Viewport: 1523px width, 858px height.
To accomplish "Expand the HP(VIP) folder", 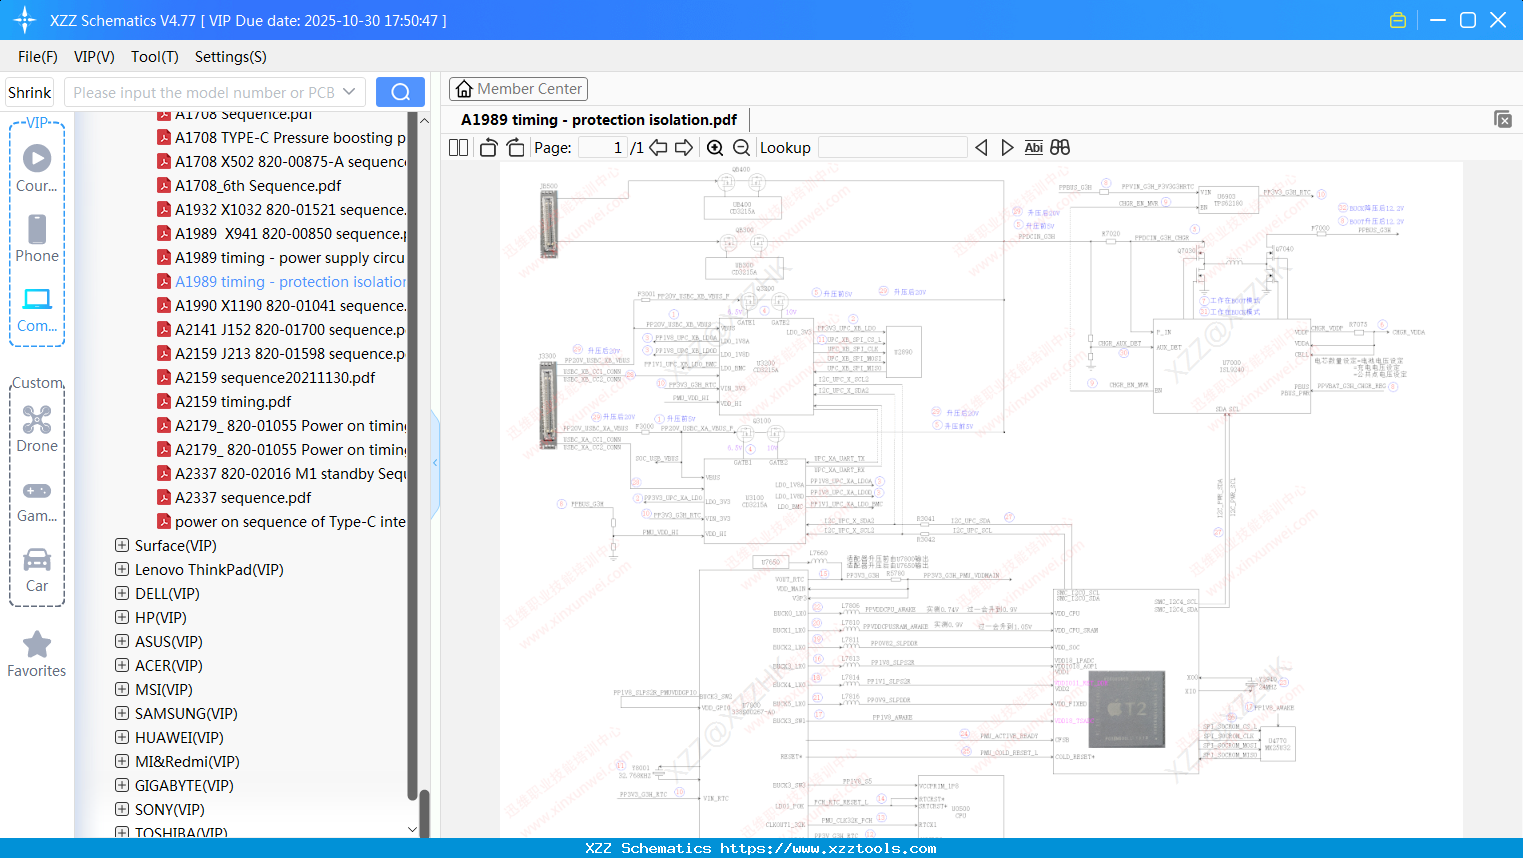I will point(122,618).
